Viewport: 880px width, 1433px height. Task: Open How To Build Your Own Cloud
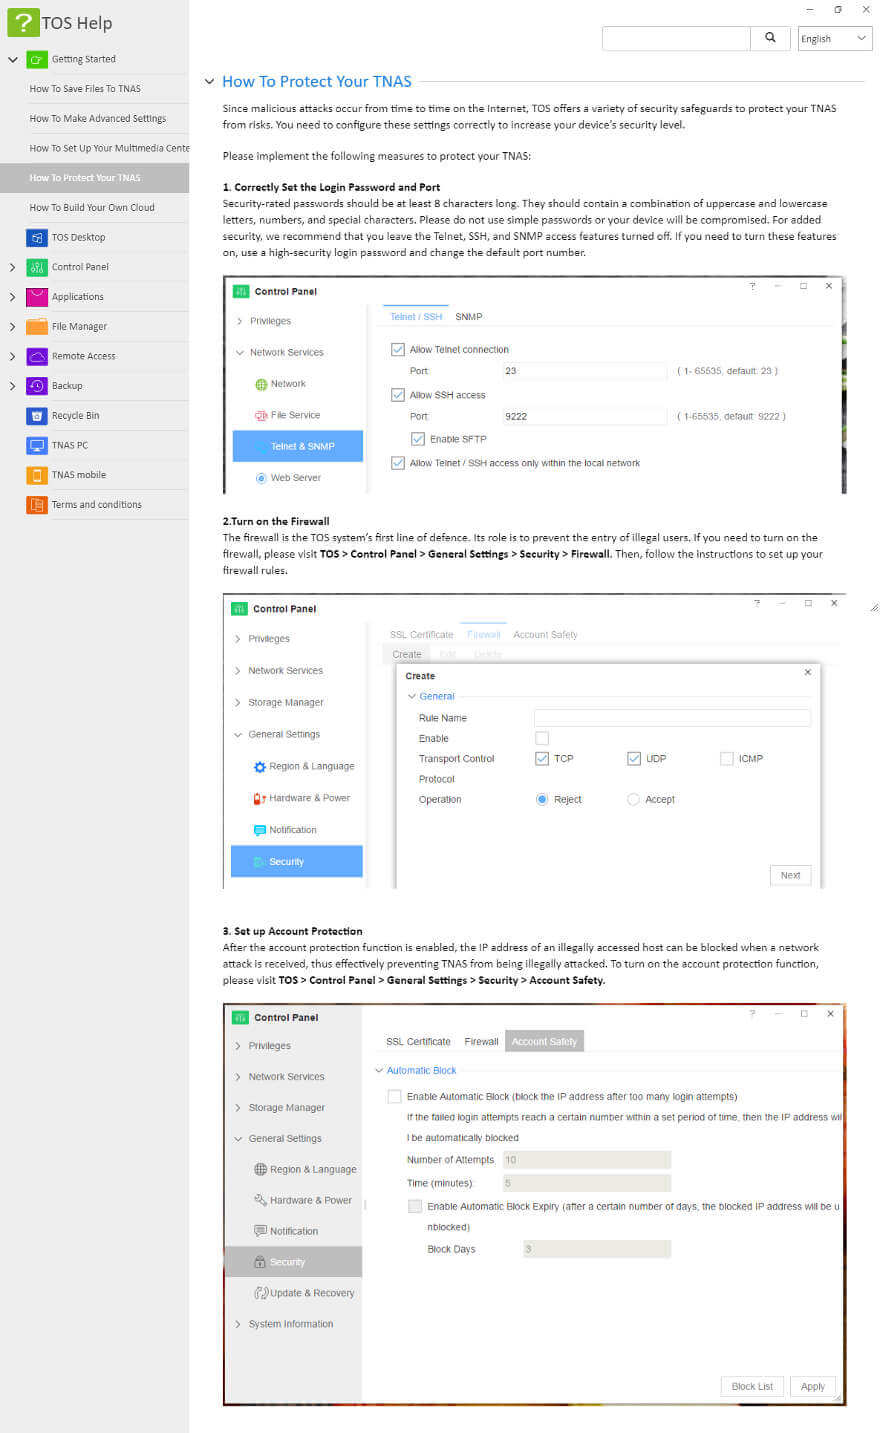[x=92, y=208]
